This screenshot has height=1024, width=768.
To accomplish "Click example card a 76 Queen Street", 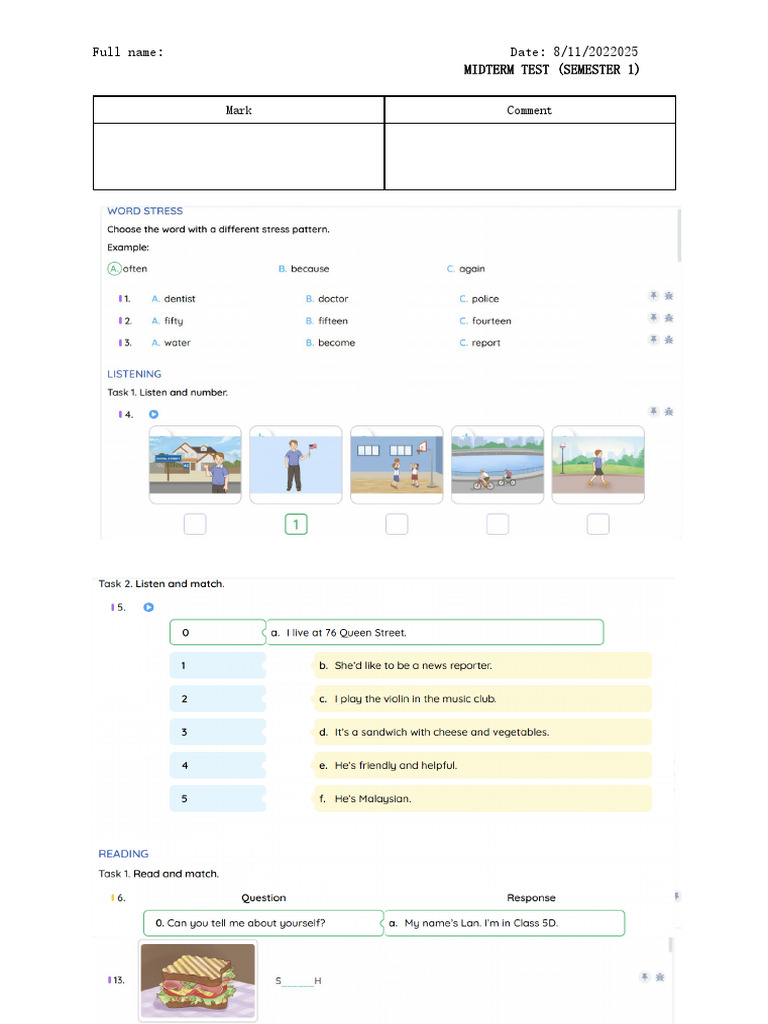I will pos(434,632).
